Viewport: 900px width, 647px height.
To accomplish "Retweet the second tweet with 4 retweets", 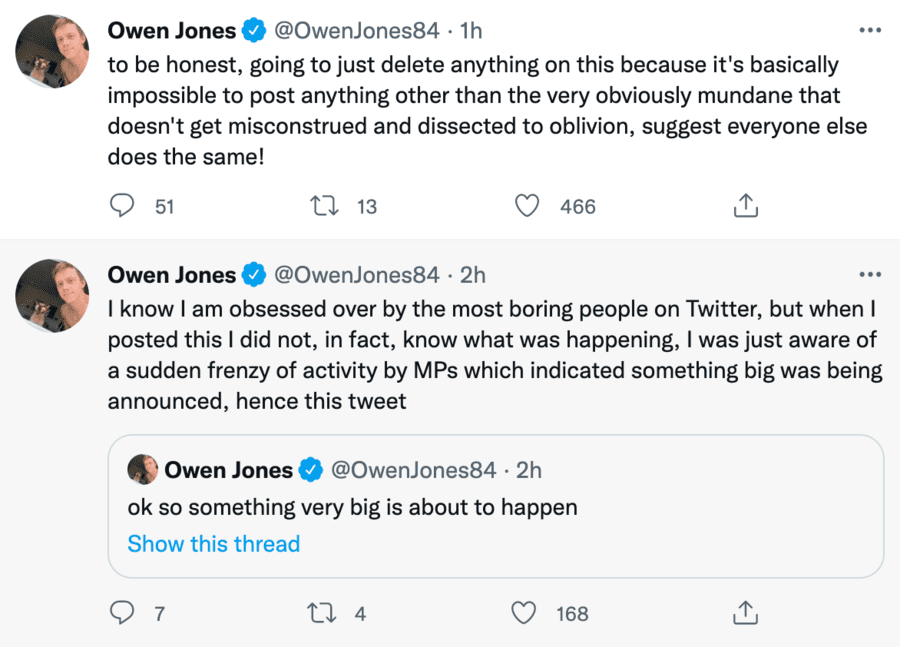I will click(323, 613).
